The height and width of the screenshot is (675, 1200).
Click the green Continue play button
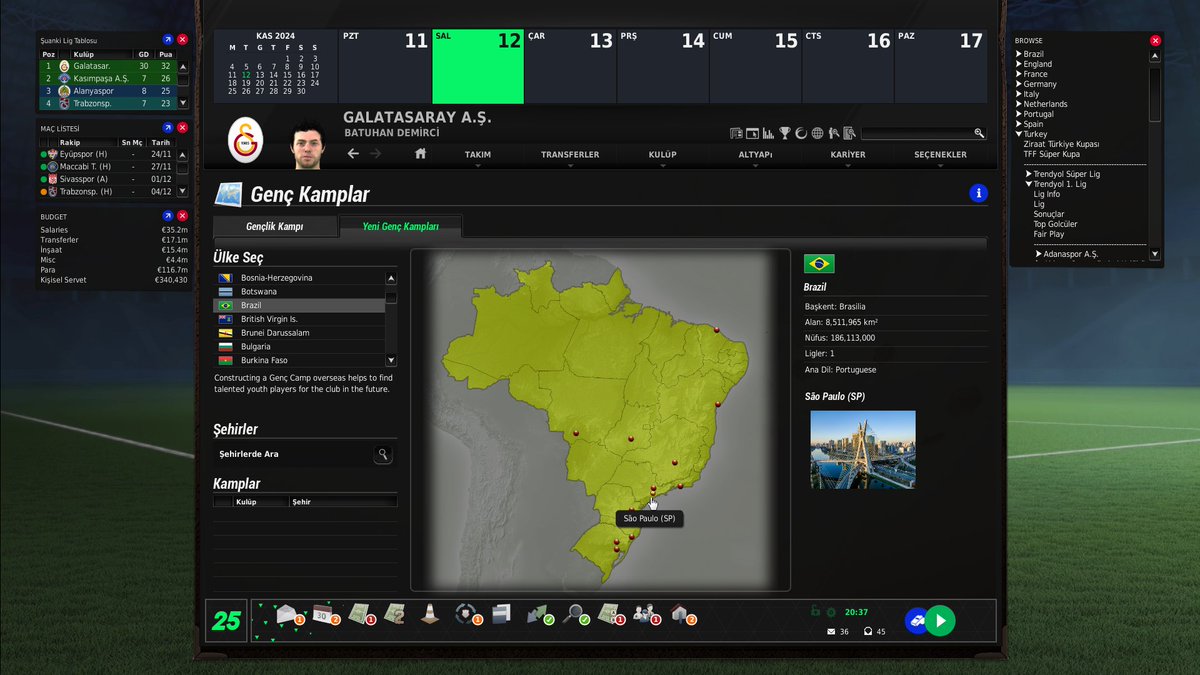click(x=939, y=620)
